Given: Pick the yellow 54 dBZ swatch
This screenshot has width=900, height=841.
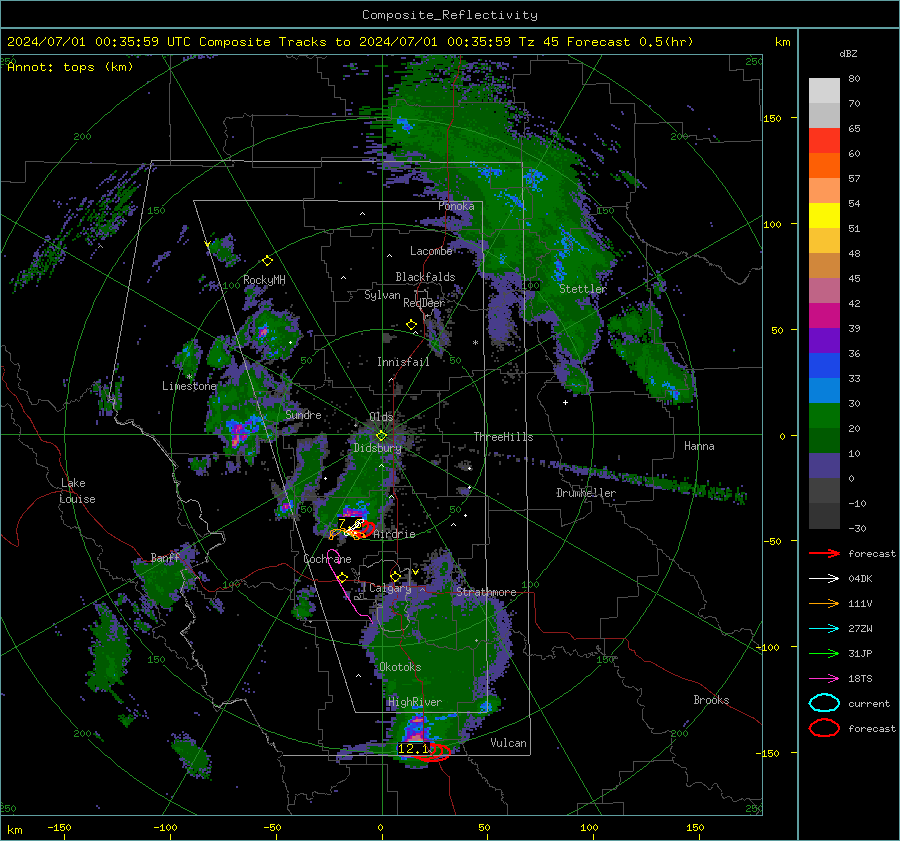Looking at the screenshot, I should [x=824, y=216].
